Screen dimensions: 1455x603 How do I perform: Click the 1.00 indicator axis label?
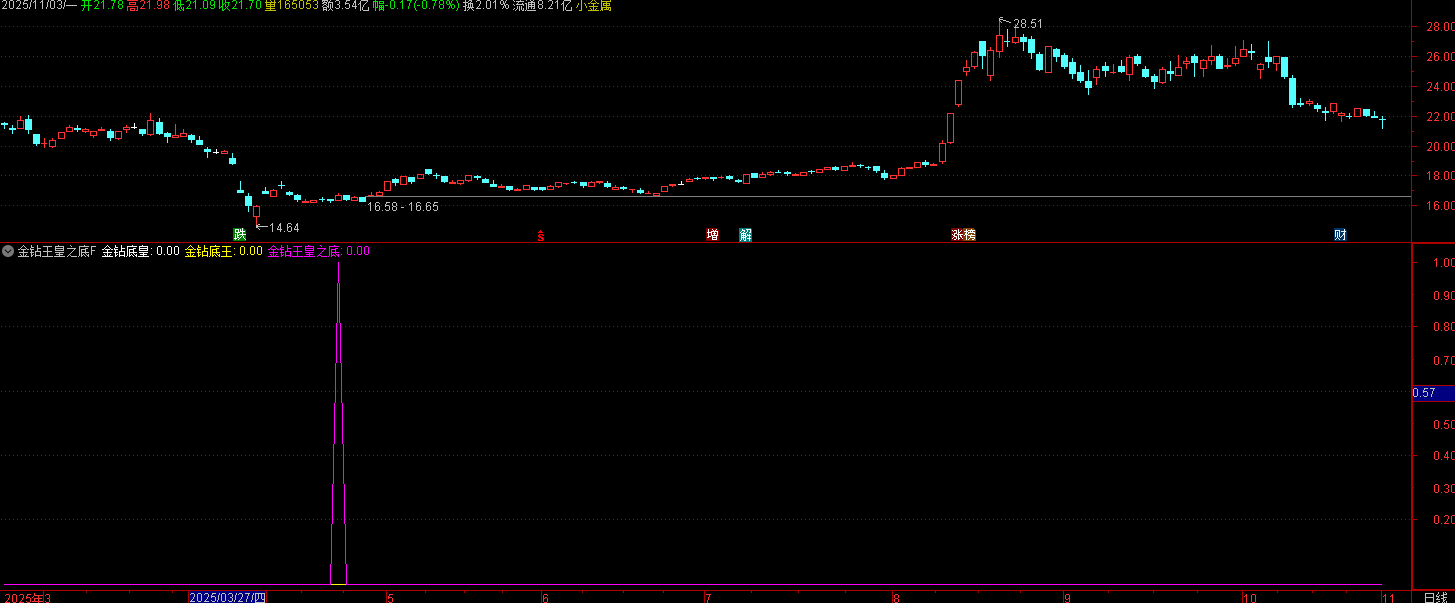coord(1442,263)
